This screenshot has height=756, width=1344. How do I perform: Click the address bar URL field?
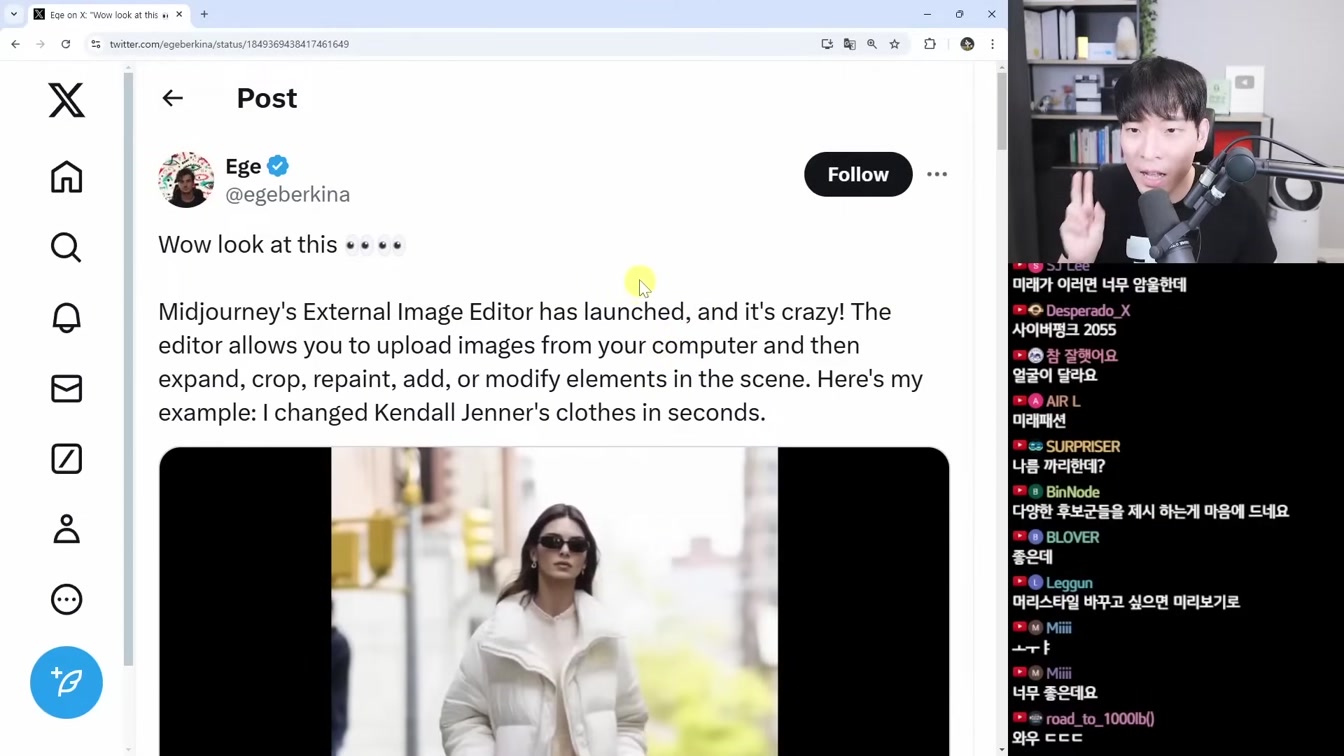[460, 44]
